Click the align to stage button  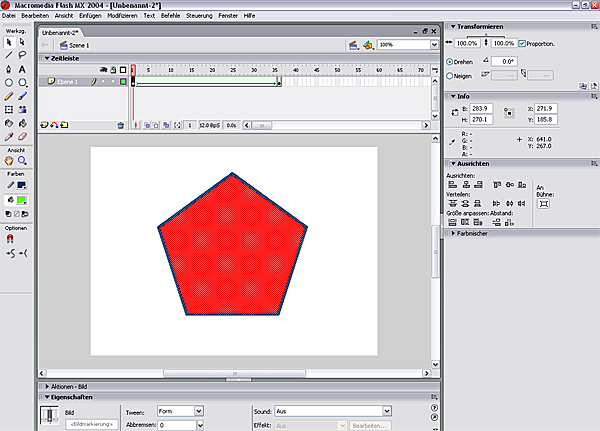tap(544, 203)
